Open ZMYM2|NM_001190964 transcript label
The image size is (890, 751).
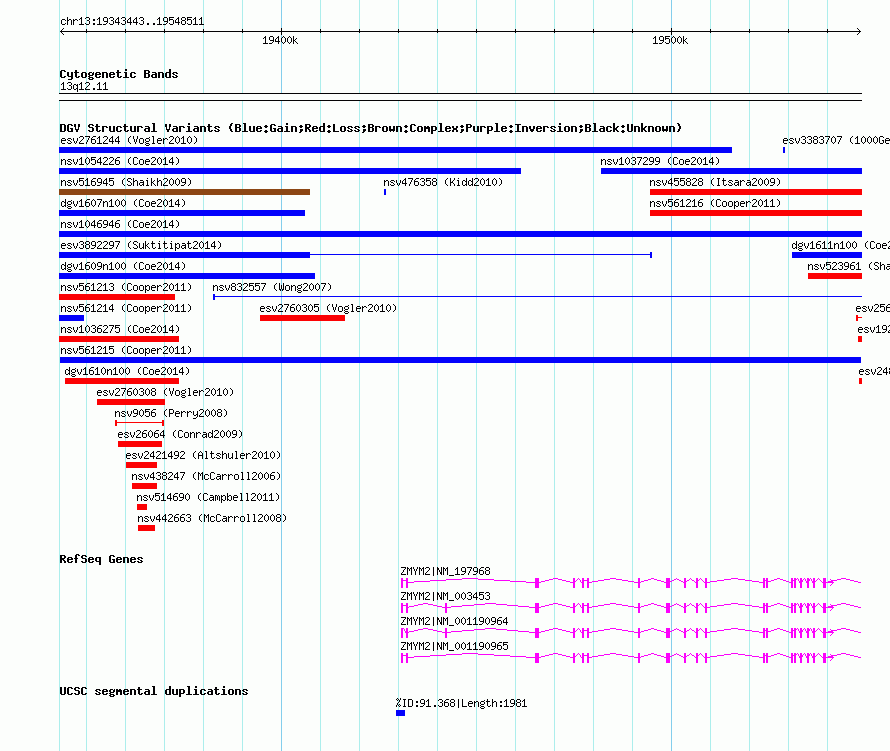point(454,621)
